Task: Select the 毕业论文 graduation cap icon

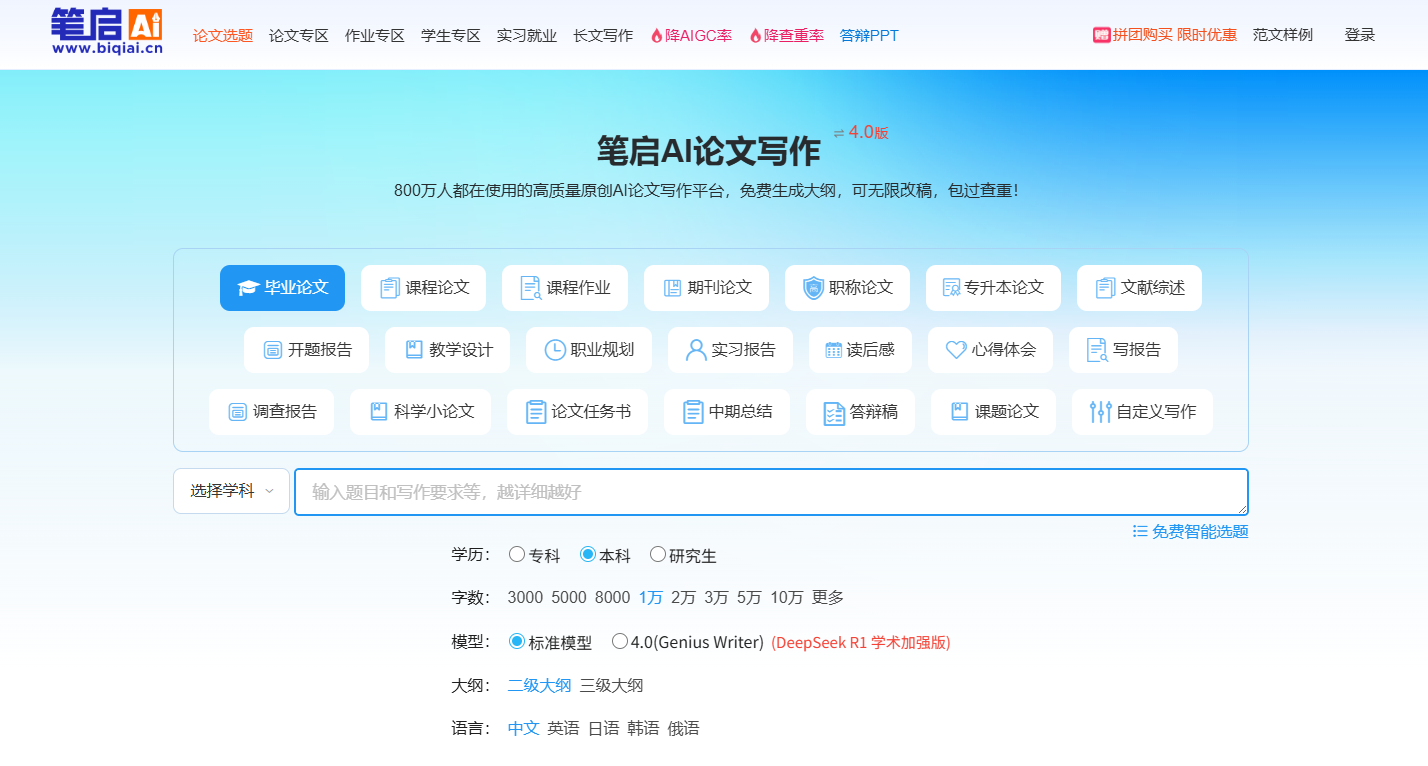Action: pos(248,288)
